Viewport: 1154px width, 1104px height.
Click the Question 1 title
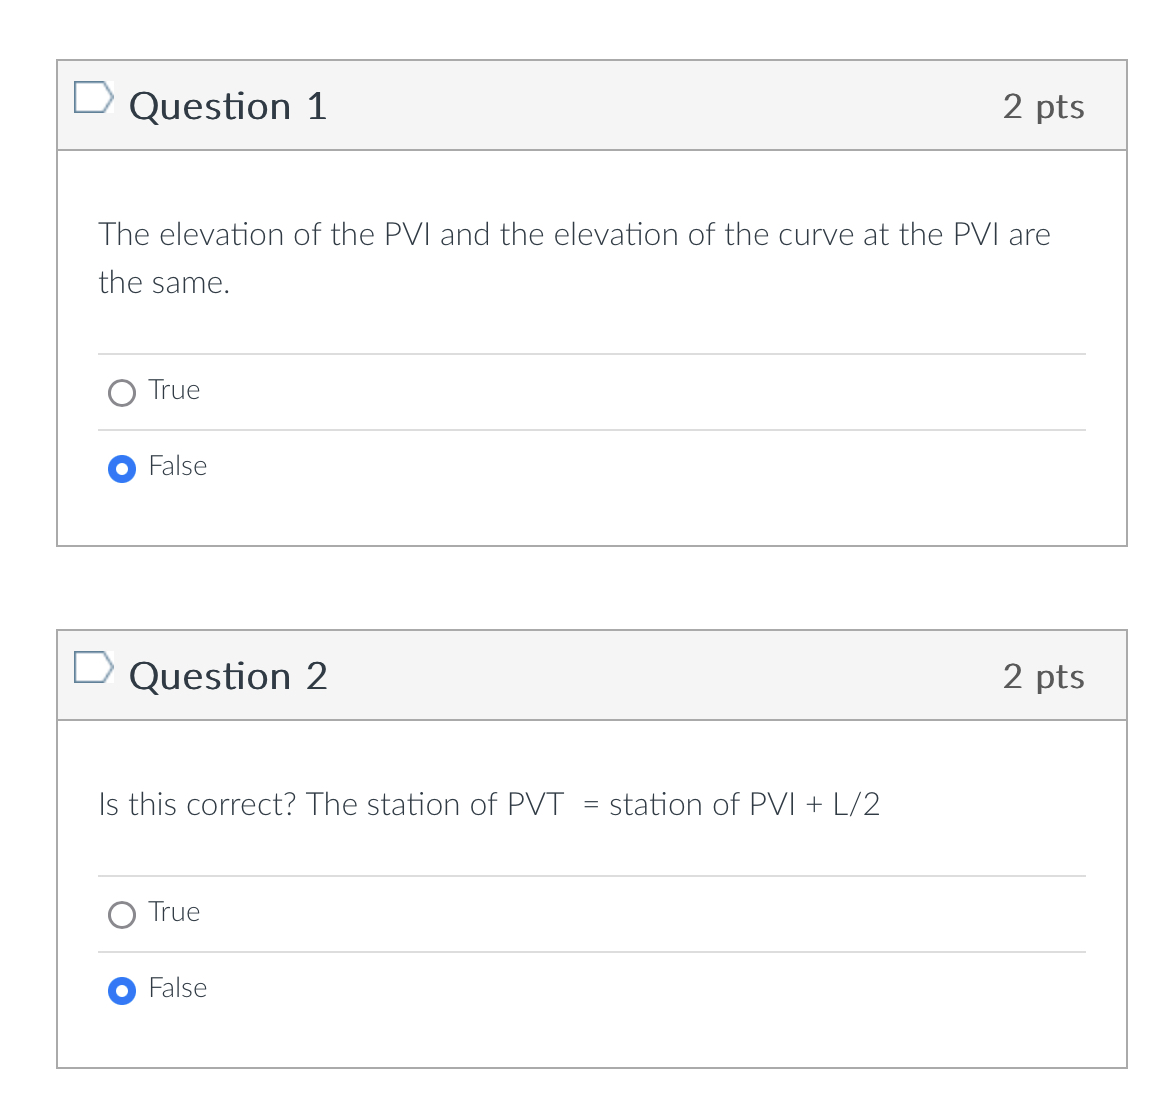tap(228, 106)
